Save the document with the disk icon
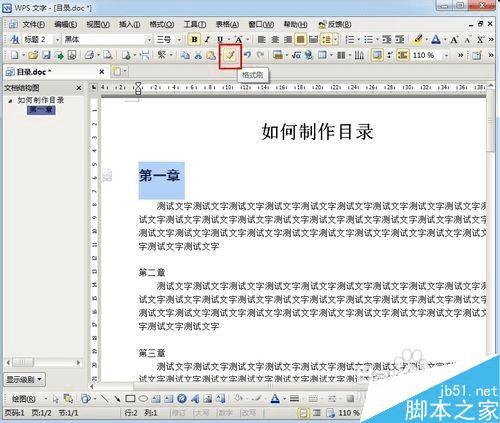 pyautogui.click(x=46, y=55)
